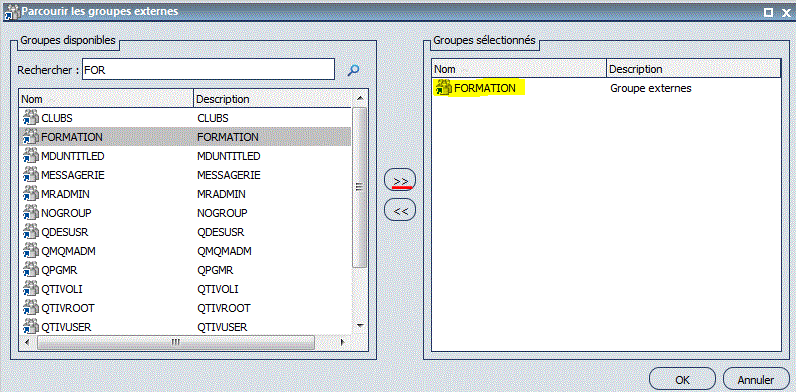
Task: Click the horizontal scrollbar thumb
Action: tap(175, 341)
